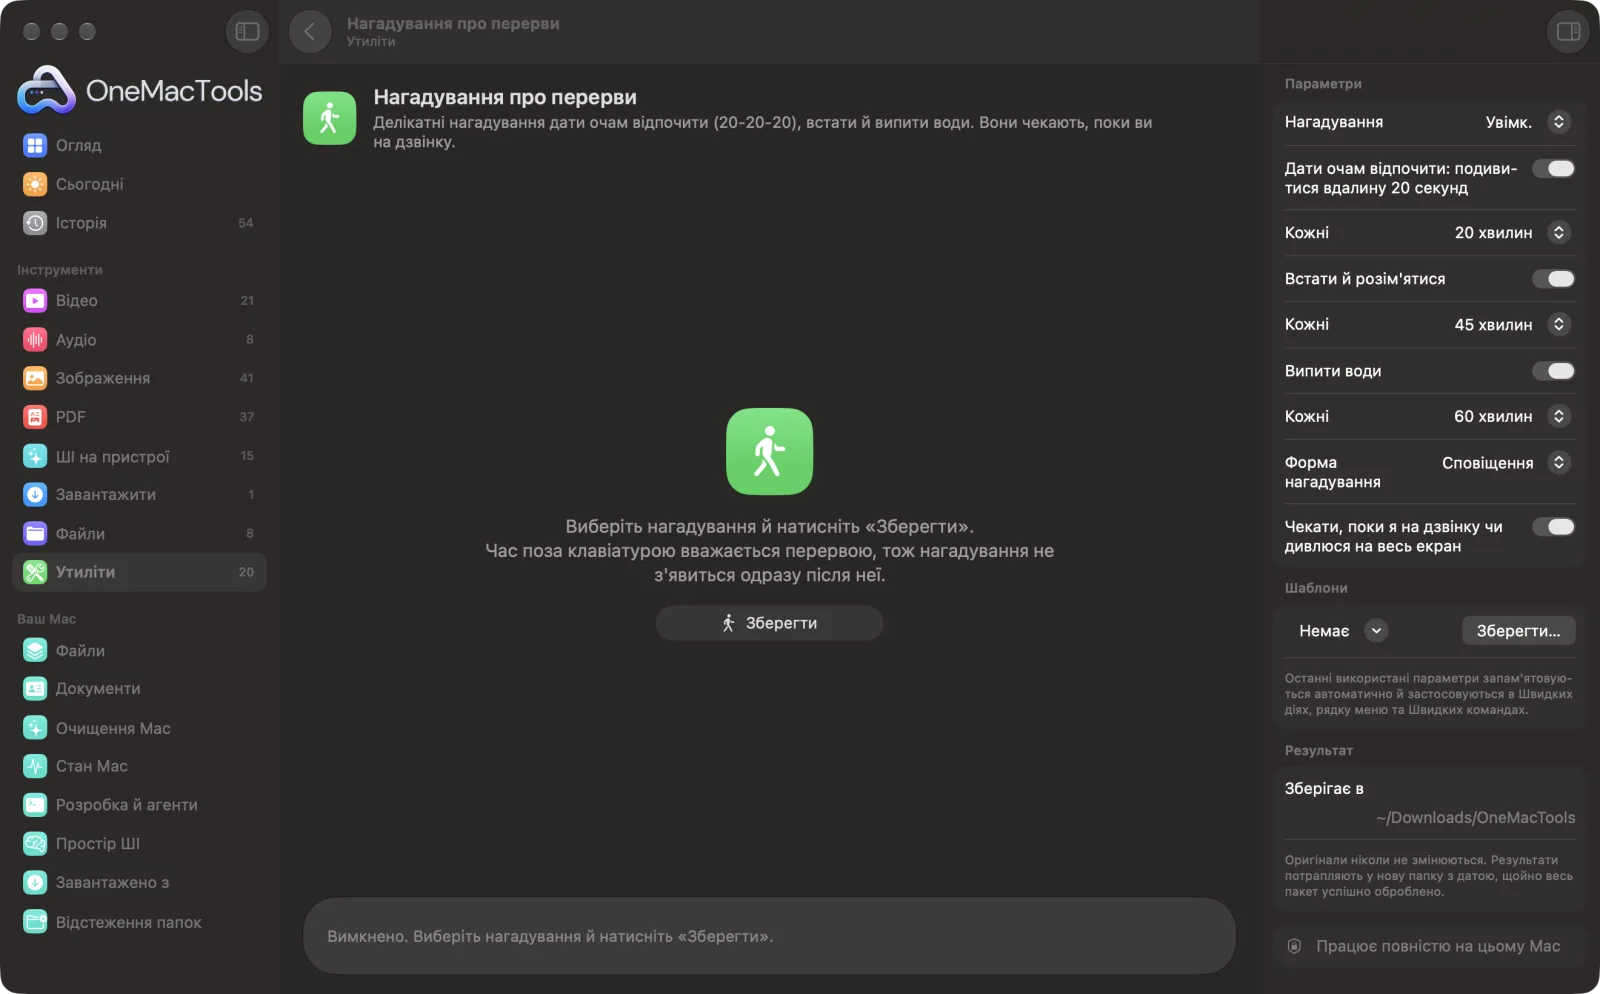This screenshot has height=994, width=1600.
Task: Click the Завантажити download icon
Action: pyautogui.click(x=35, y=494)
